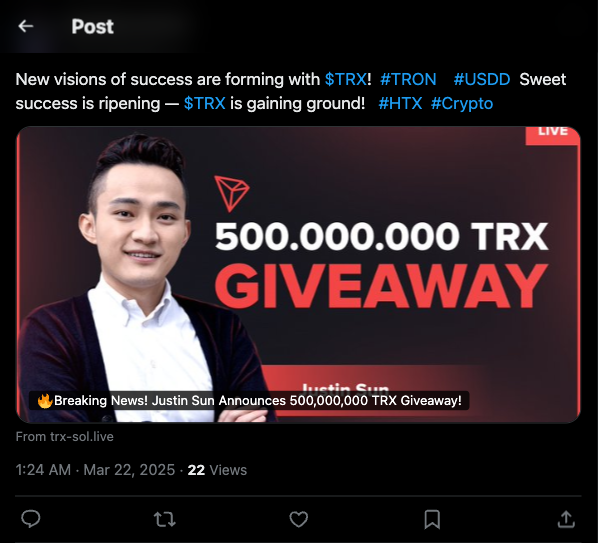View the 22 Views count

[x=217, y=470]
